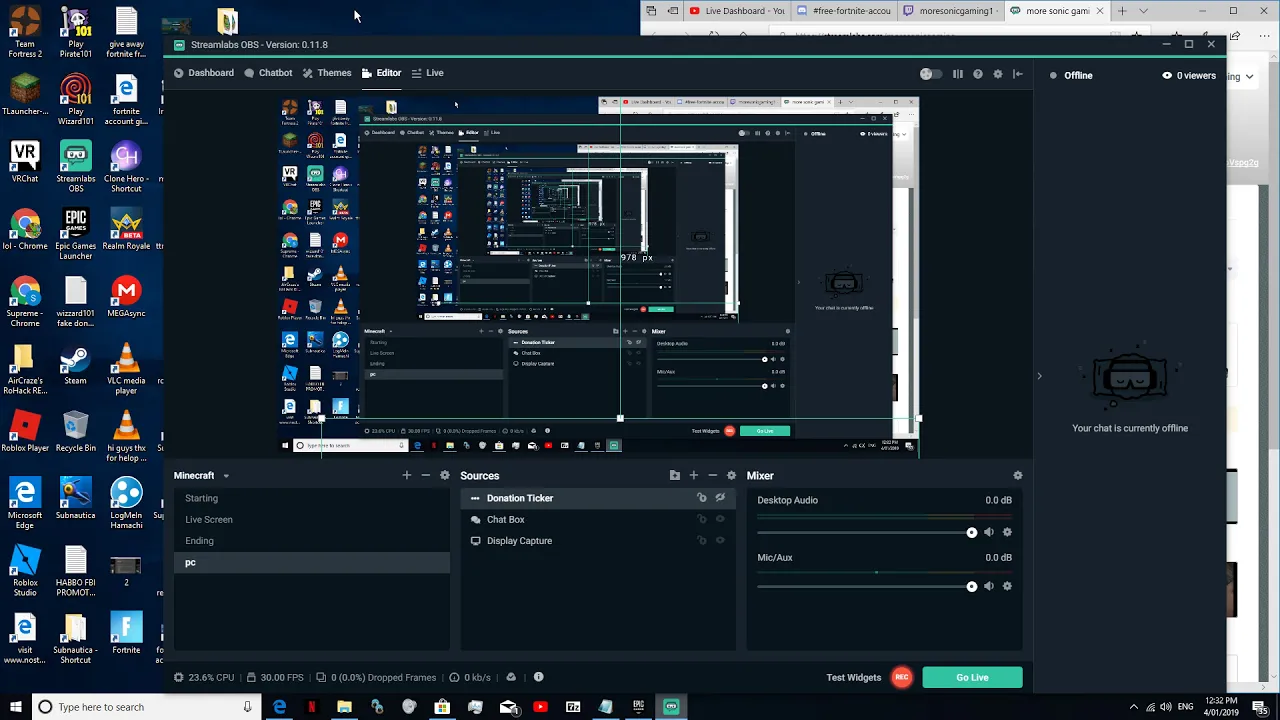Start recording with REC button
The height and width of the screenshot is (720, 1280).
[x=902, y=677]
